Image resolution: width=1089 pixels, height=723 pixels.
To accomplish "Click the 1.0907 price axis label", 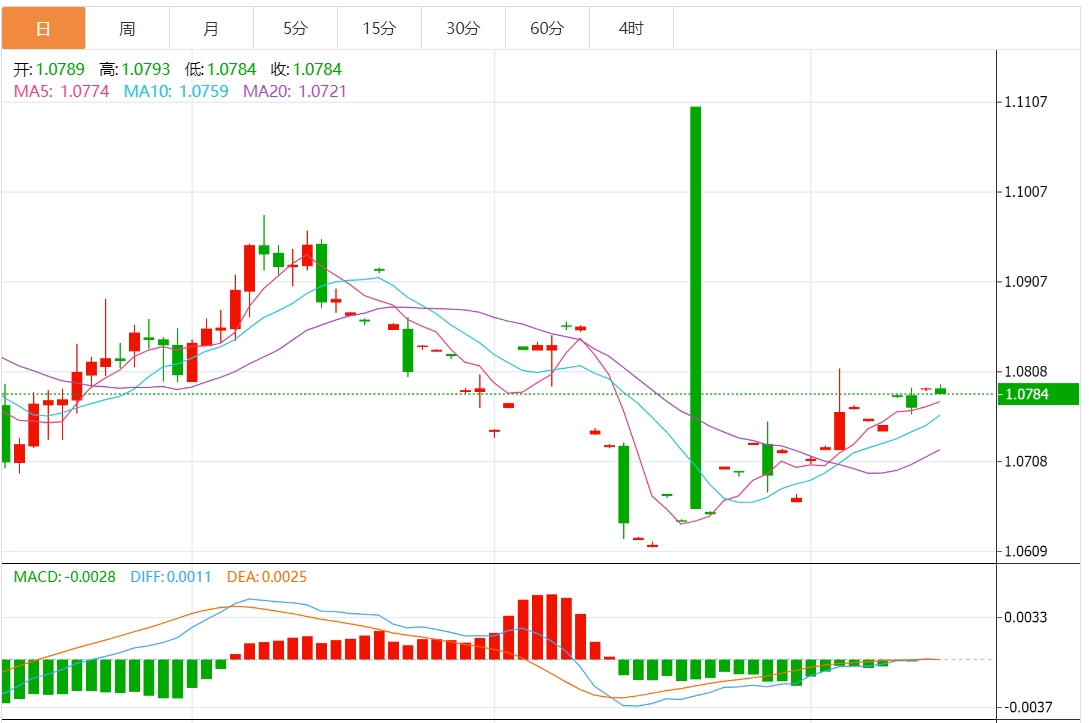I will coord(1026,282).
